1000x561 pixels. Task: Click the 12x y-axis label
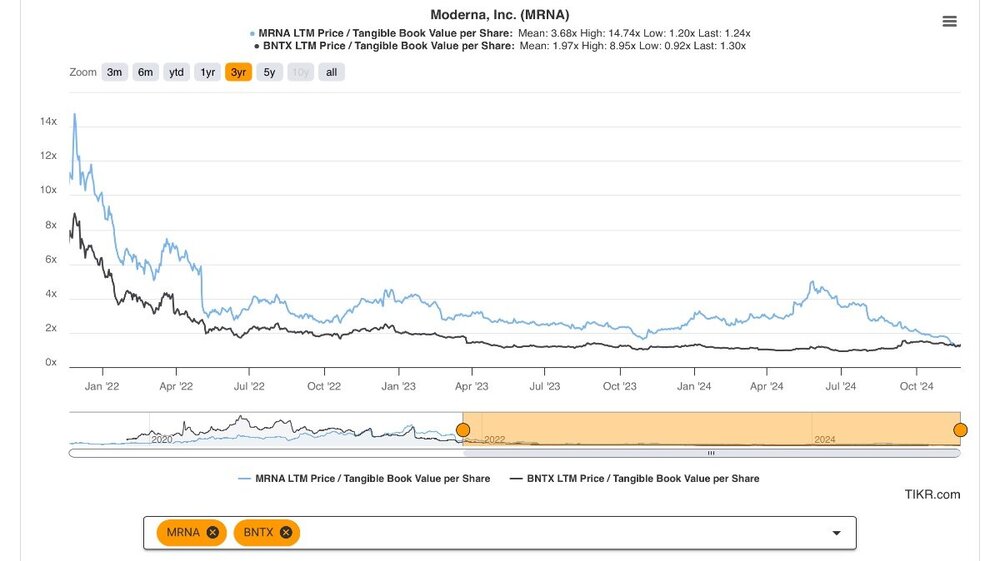tap(48, 156)
